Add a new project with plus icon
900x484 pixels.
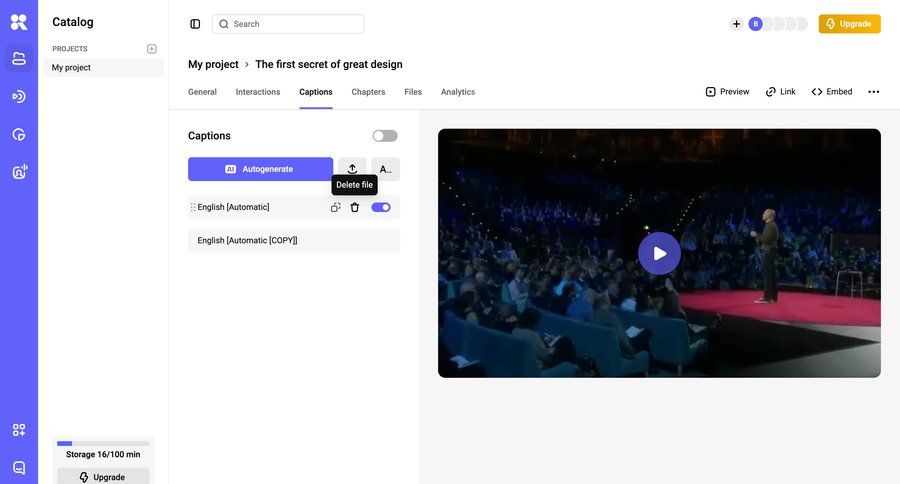[x=152, y=49]
